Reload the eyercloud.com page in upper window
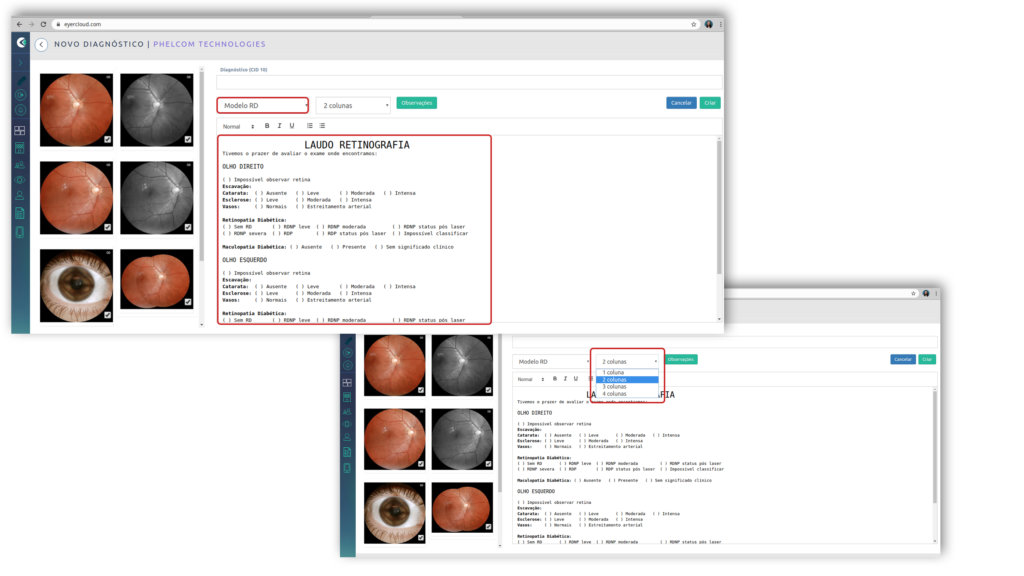Viewport: 1024px width, 576px height. (x=43, y=24)
